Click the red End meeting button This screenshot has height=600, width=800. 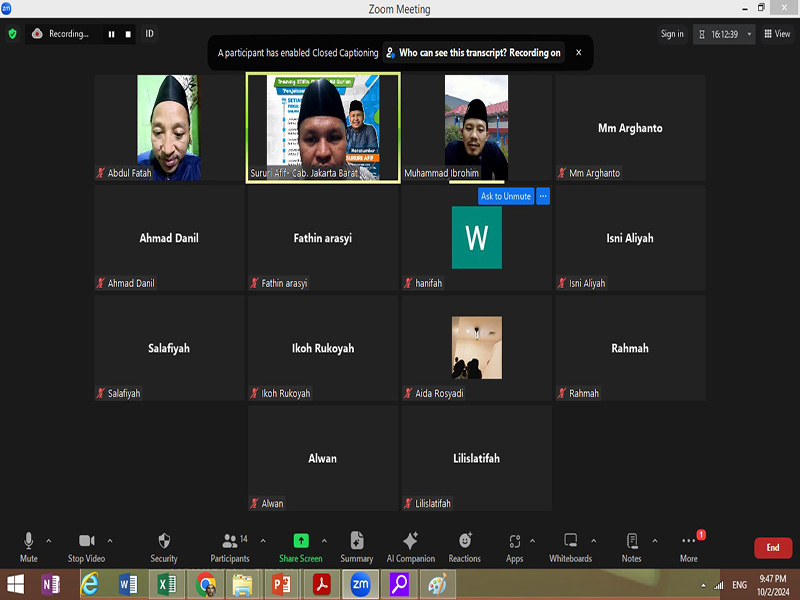(772, 548)
